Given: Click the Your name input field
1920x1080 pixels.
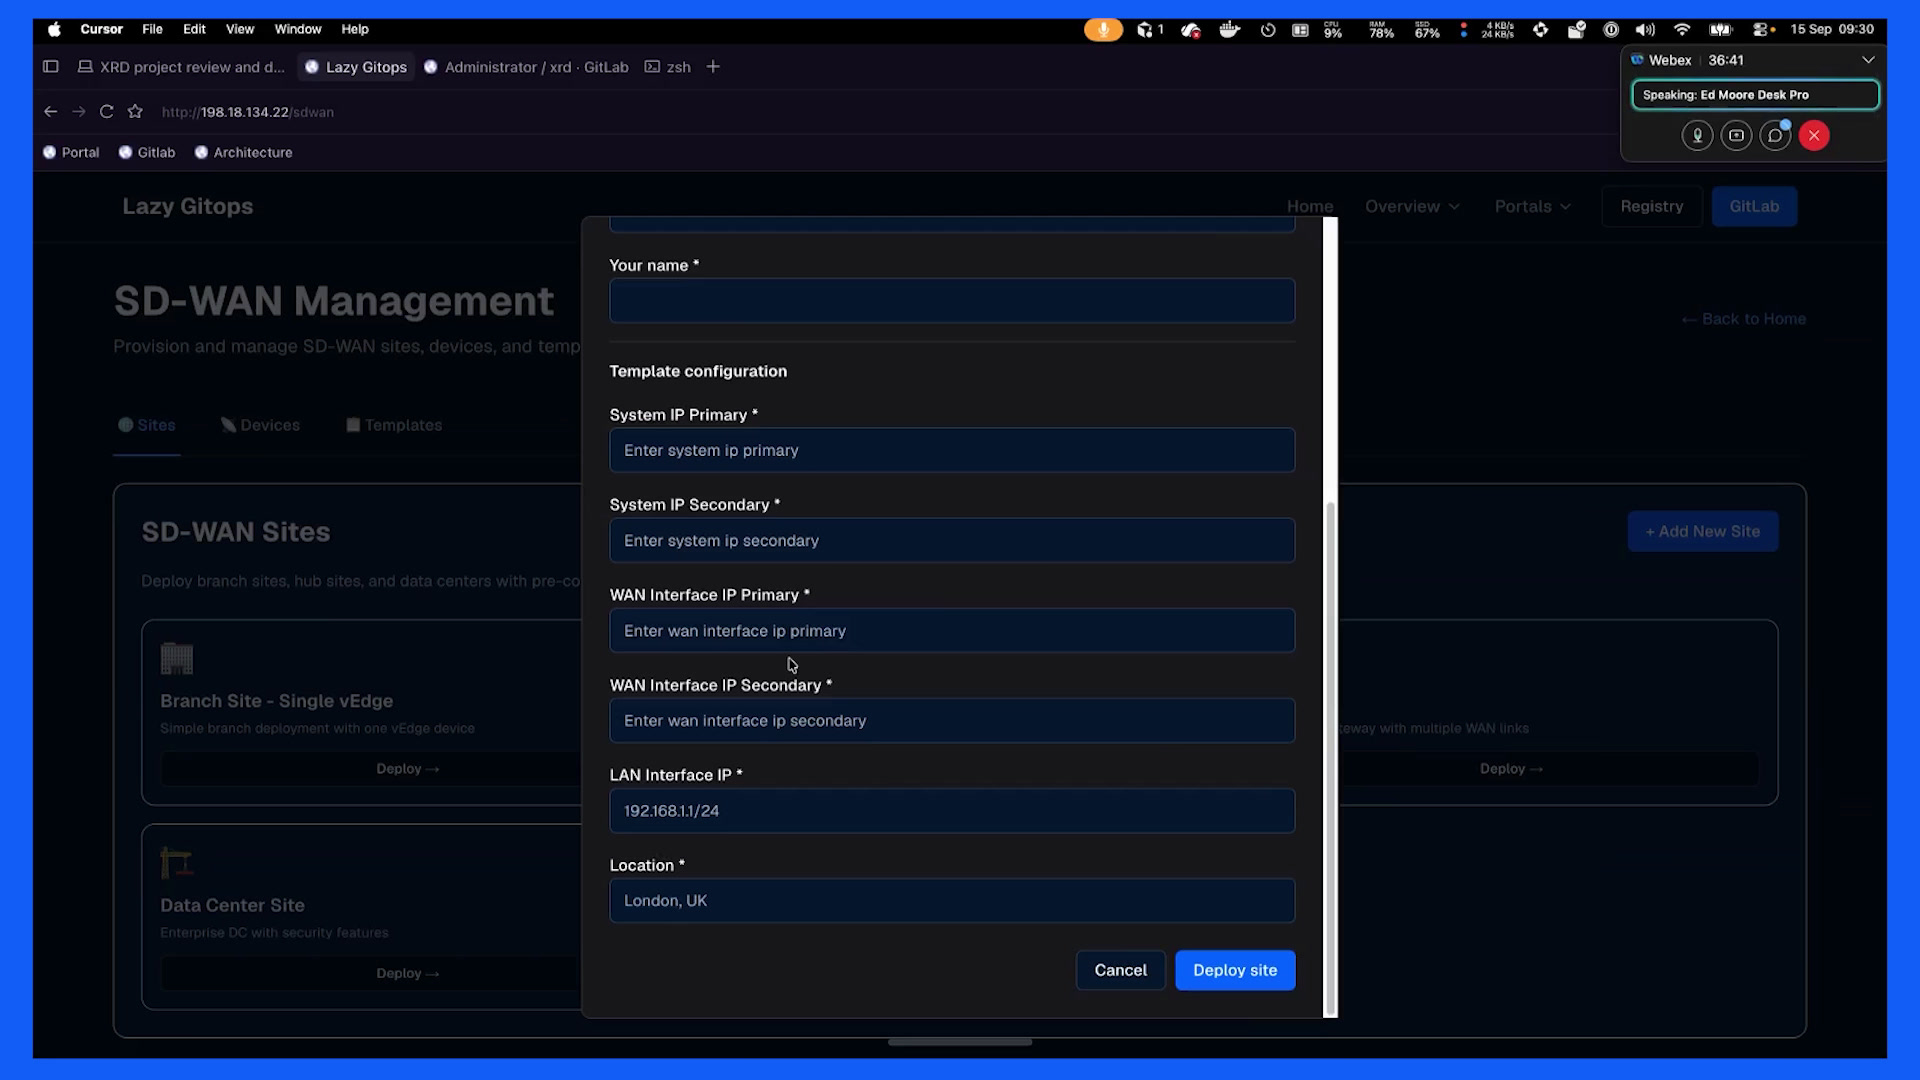Looking at the screenshot, I should coord(952,301).
